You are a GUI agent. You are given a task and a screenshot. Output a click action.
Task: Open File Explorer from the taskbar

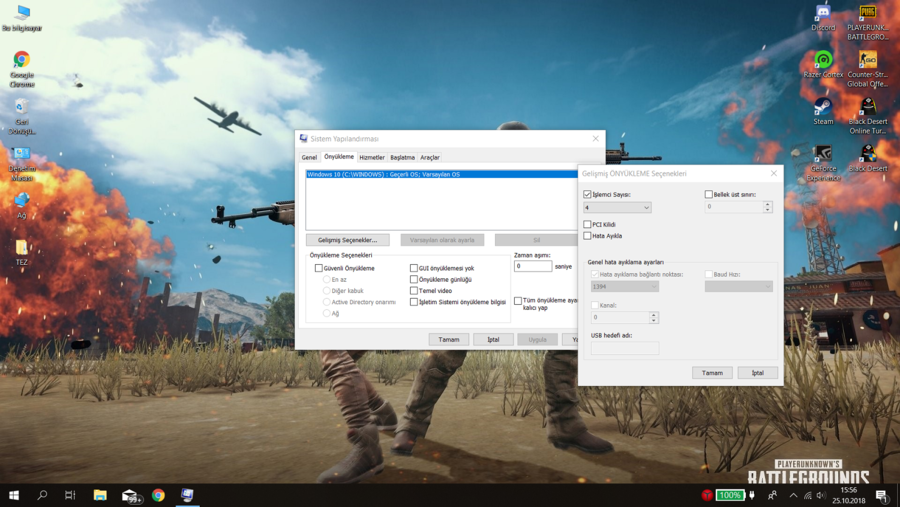pos(100,495)
